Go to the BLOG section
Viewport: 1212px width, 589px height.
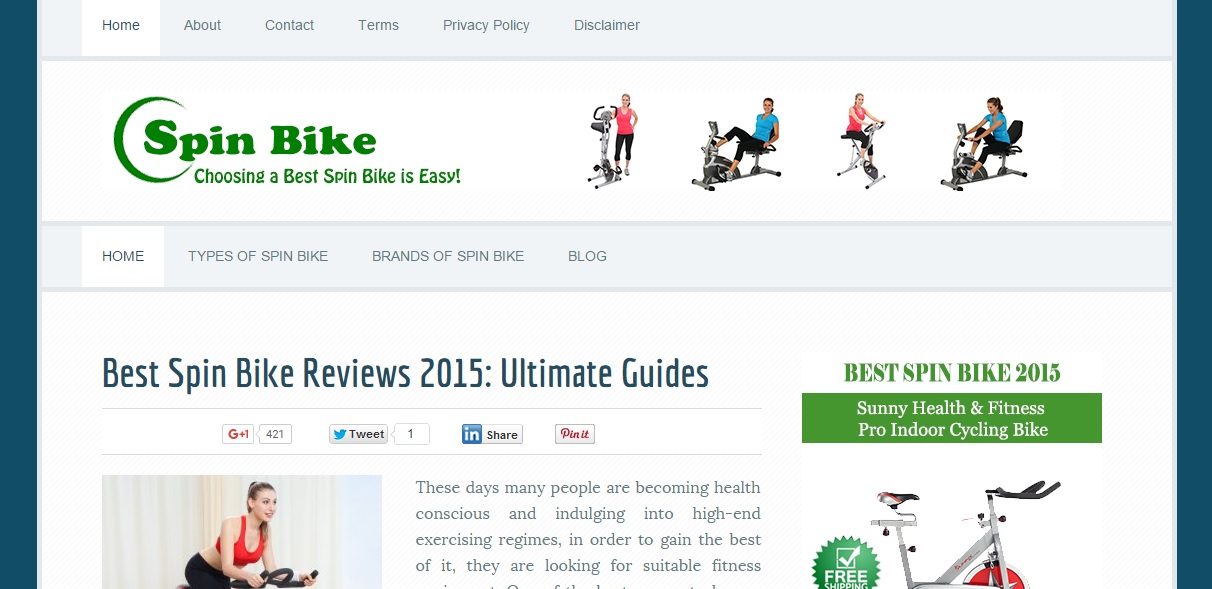coord(587,256)
